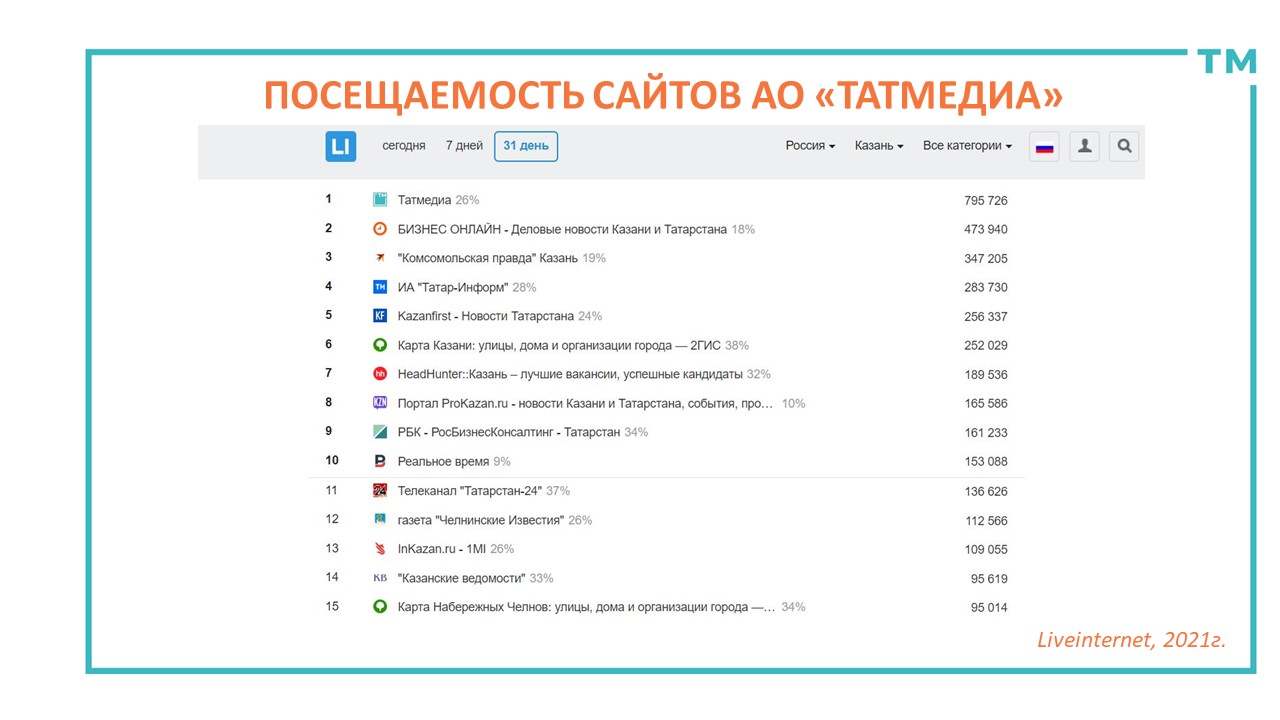1280x720 pixels.
Task: Open the "Казанские ведомости" link
Action: [x=462, y=578]
